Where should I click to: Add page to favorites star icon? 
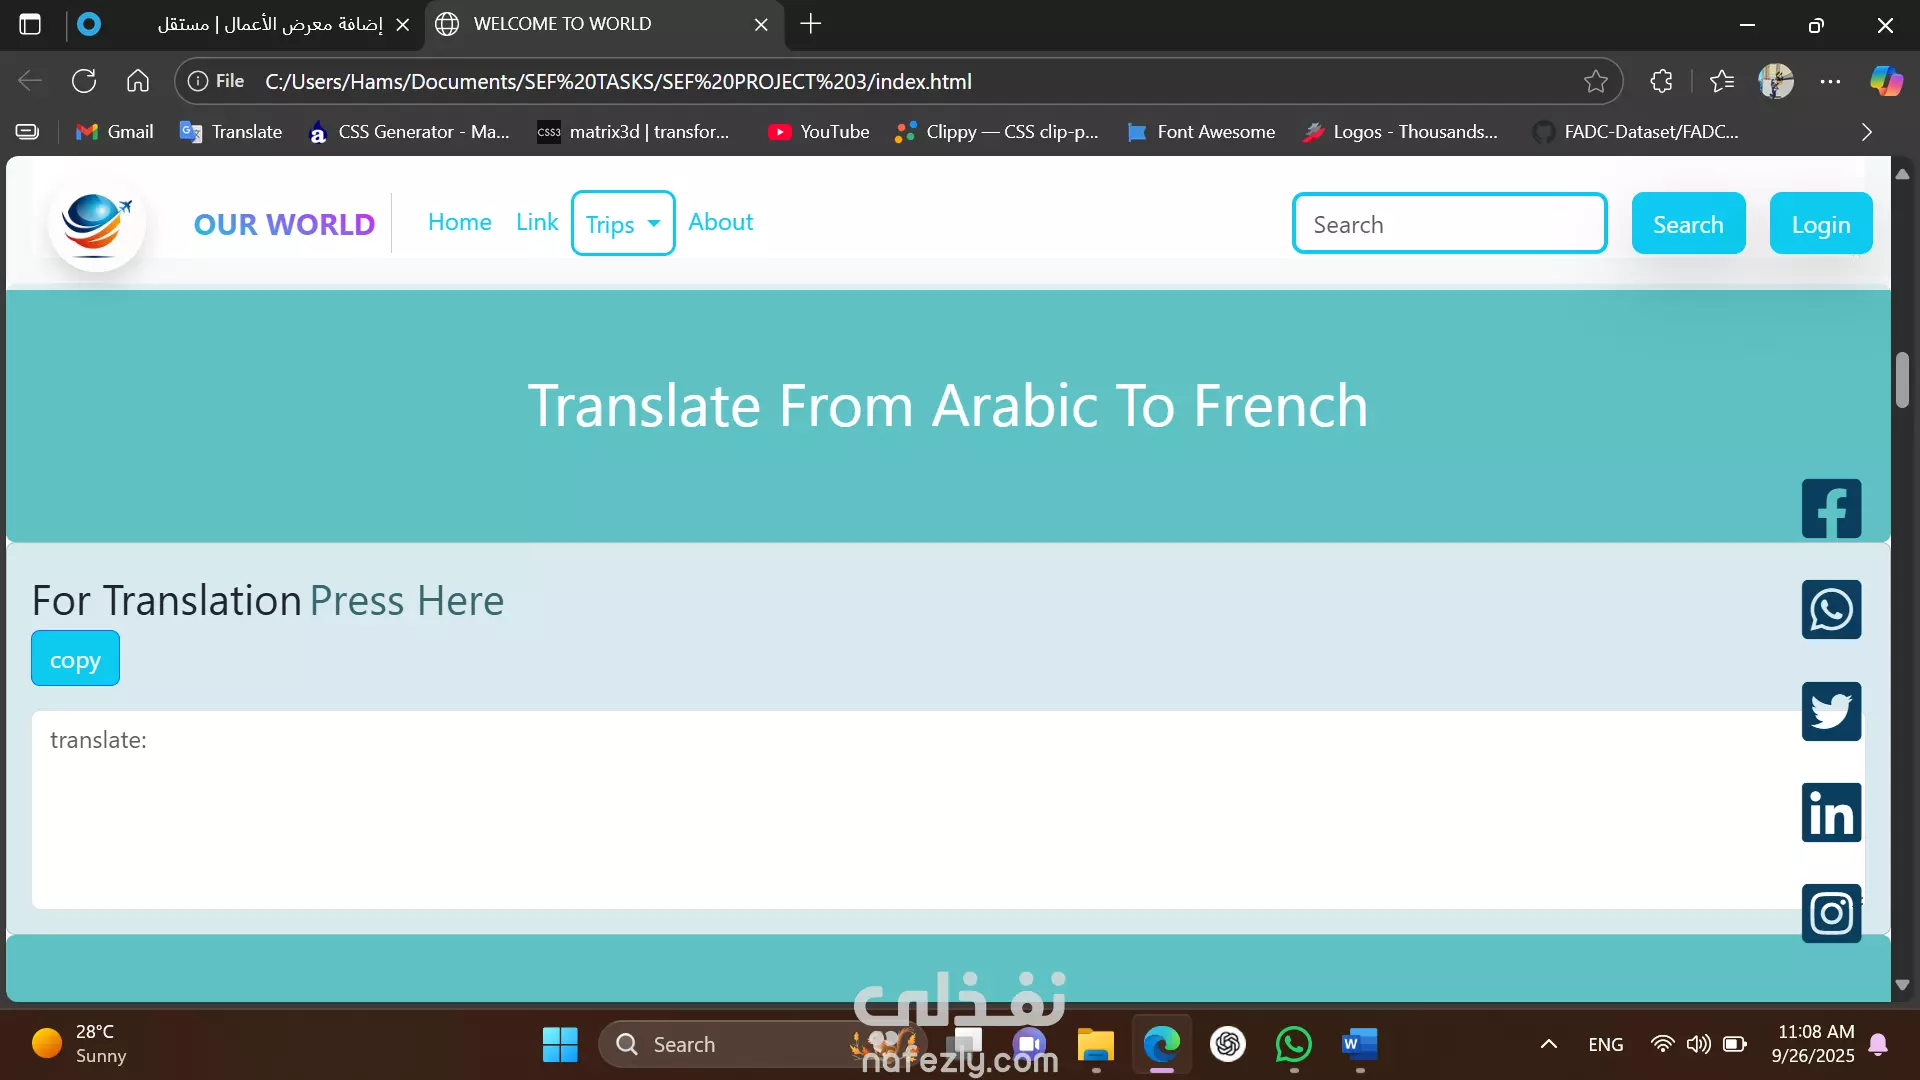tap(1595, 82)
